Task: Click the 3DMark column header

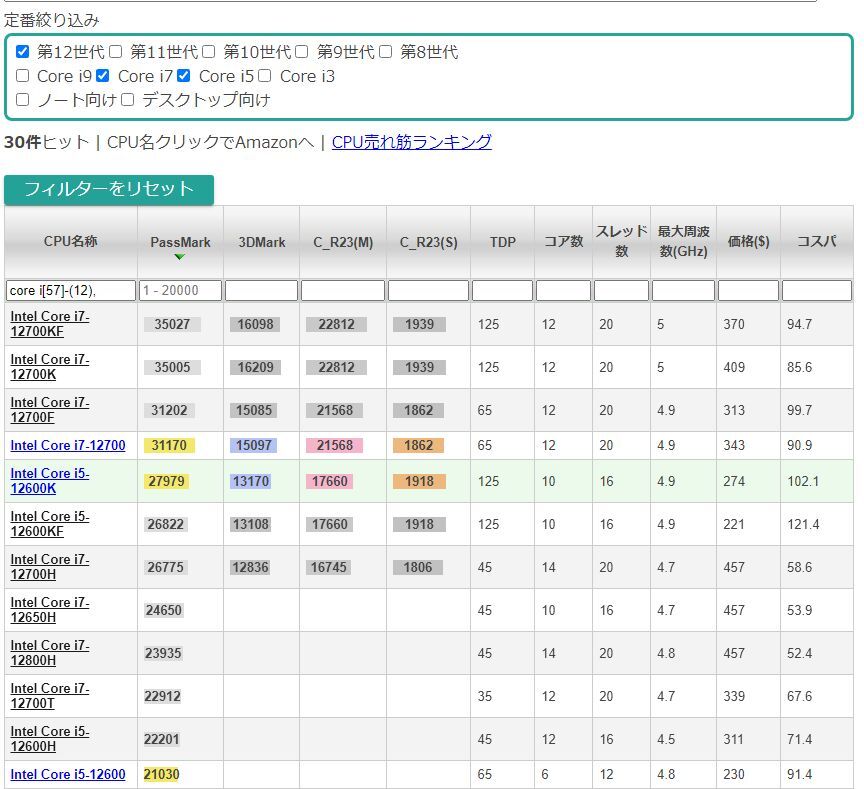Action: [261, 241]
